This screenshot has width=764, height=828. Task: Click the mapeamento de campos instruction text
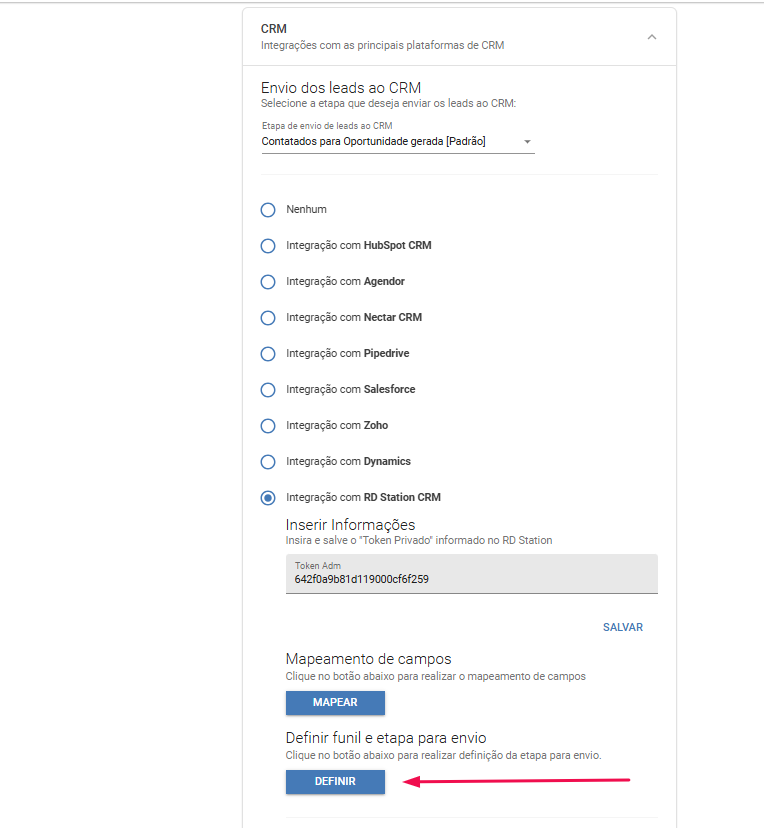(436, 676)
